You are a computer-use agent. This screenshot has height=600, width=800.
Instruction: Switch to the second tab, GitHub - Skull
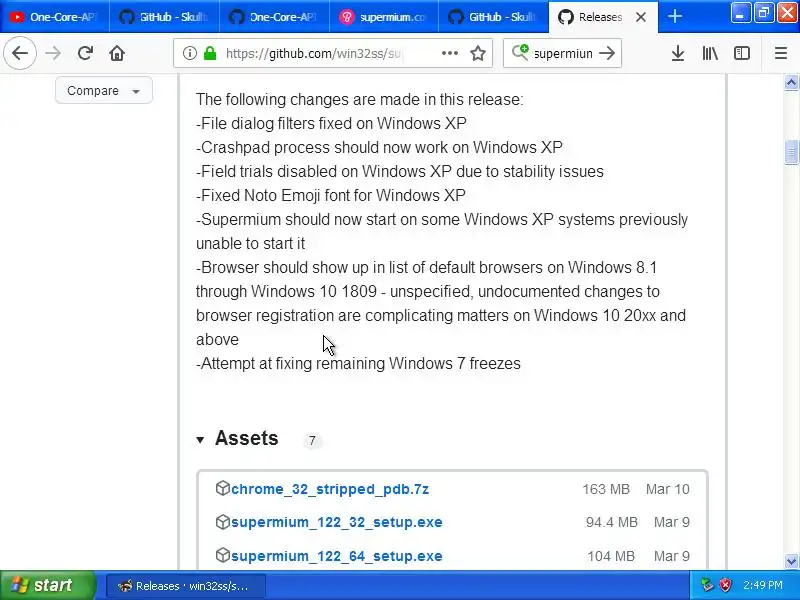click(x=164, y=17)
